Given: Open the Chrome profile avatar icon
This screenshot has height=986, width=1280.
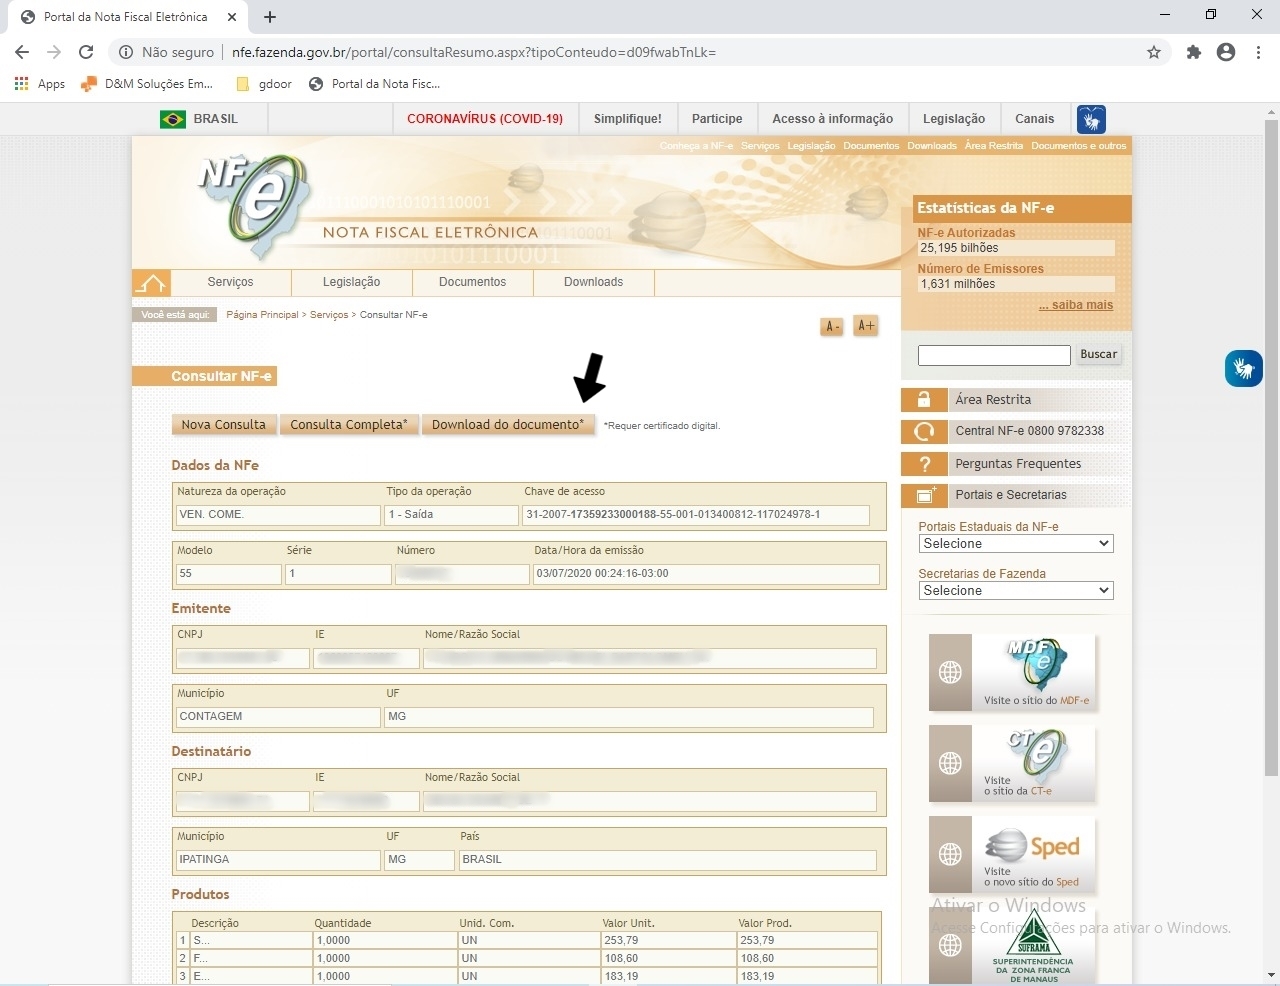Looking at the screenshot, I should click(x=1226, y=52).
